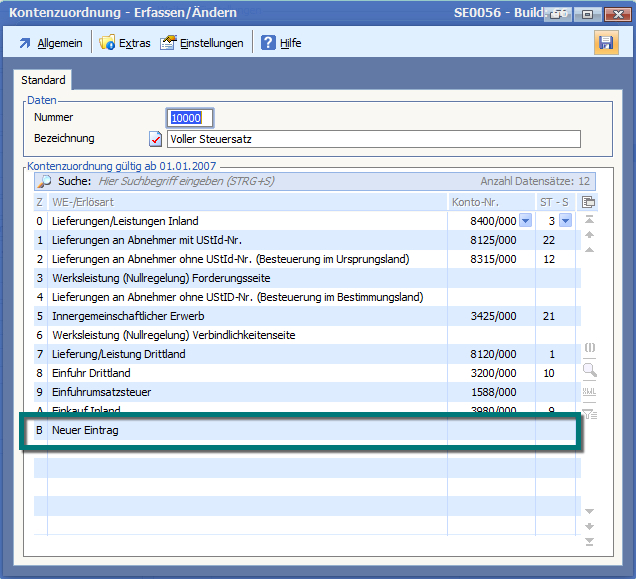Toggle the checkmark icon beside Bezeichnung
Screen dimensions: 636x579
click(155, 139)
